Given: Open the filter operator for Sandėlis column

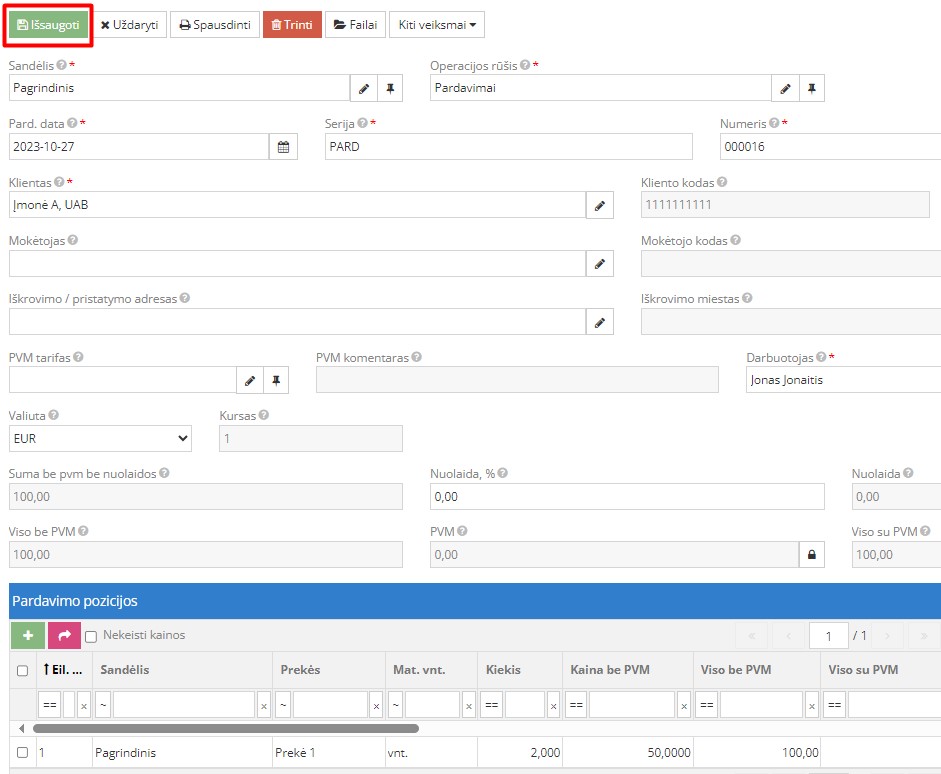Looking at the screenshot, I should click(103, 704).
